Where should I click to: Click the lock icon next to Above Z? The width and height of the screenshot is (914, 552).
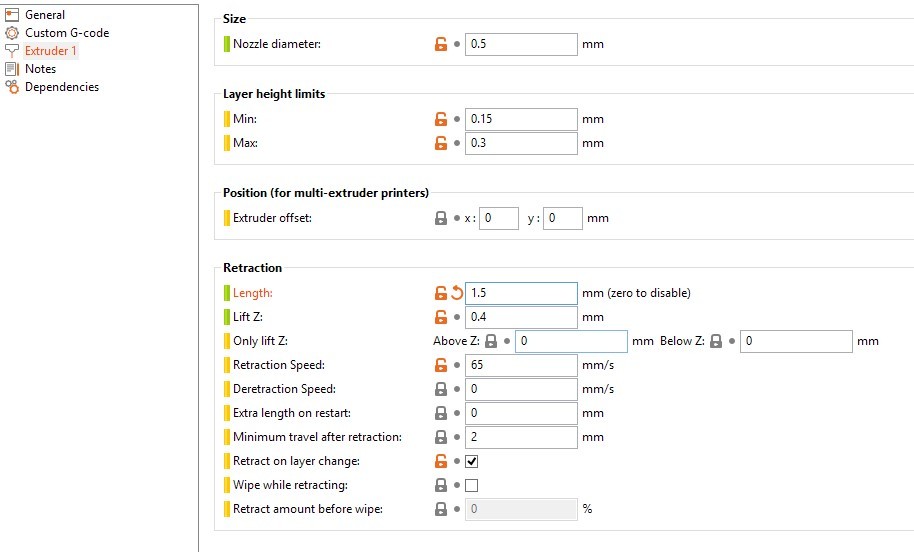tap(491, 341)
